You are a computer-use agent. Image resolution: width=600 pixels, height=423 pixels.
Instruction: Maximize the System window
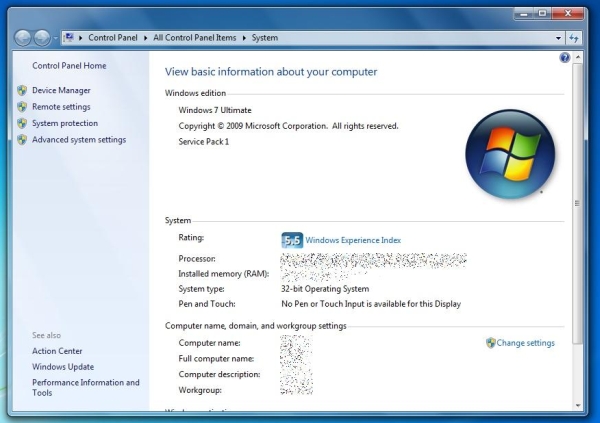(x=543, y=14)
